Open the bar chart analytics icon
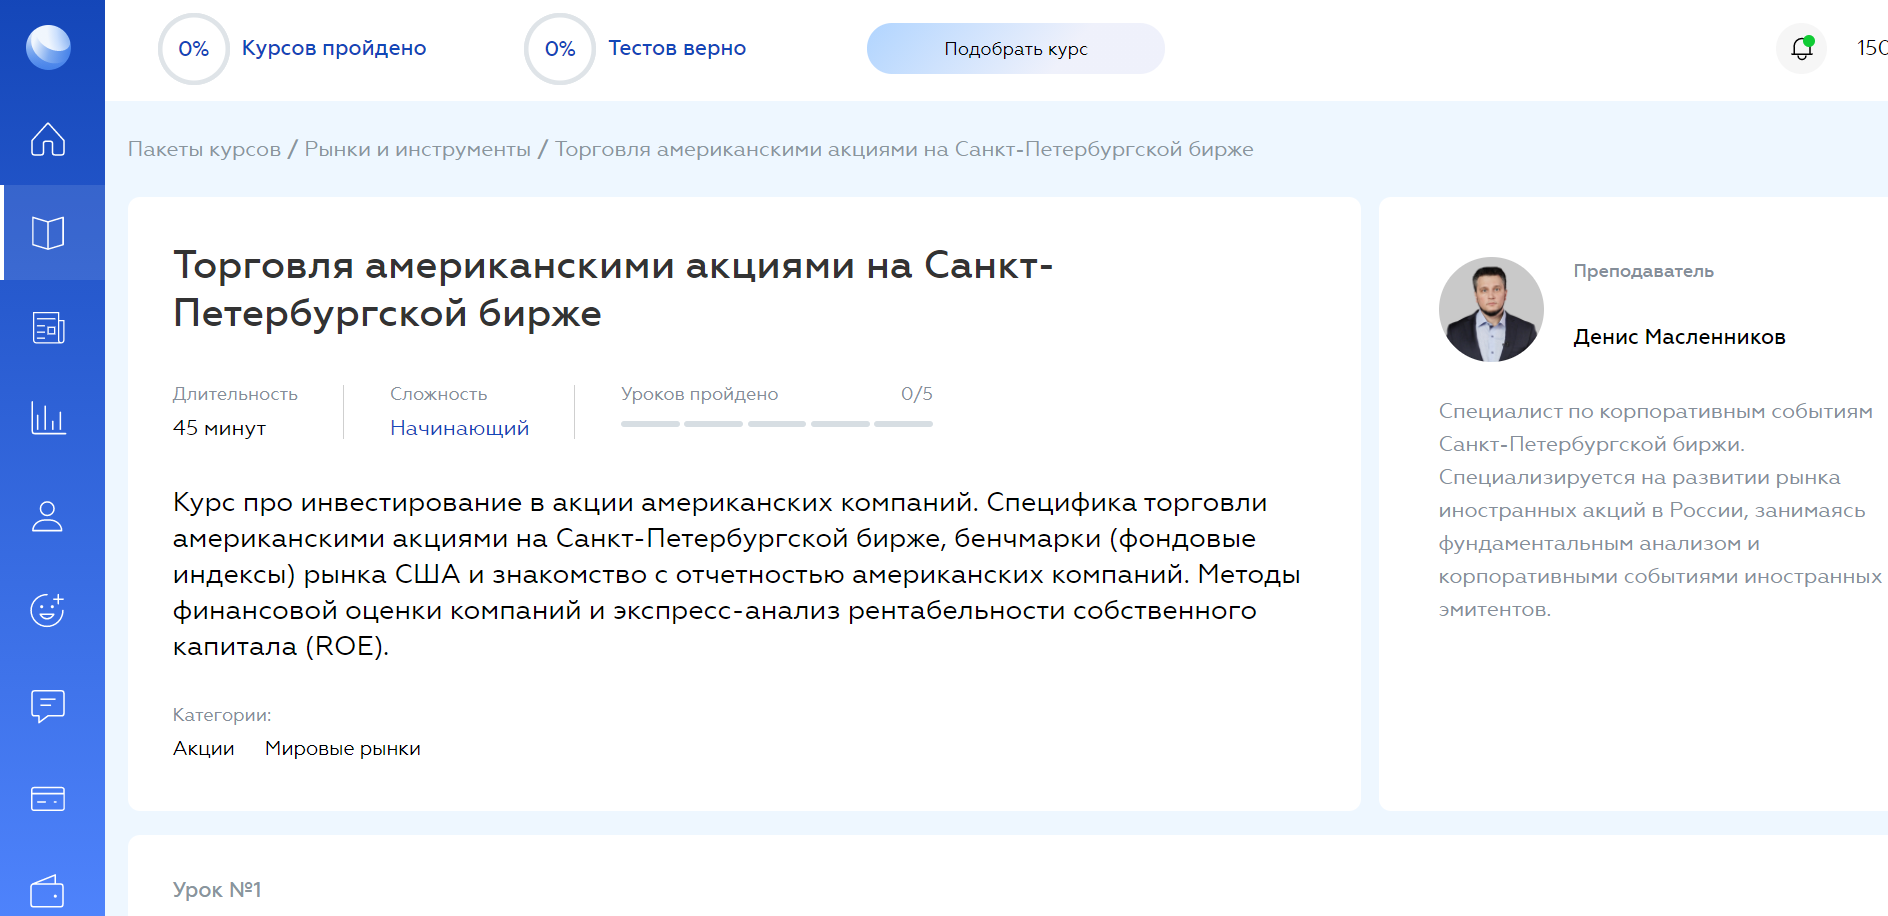 coord(48,418)
